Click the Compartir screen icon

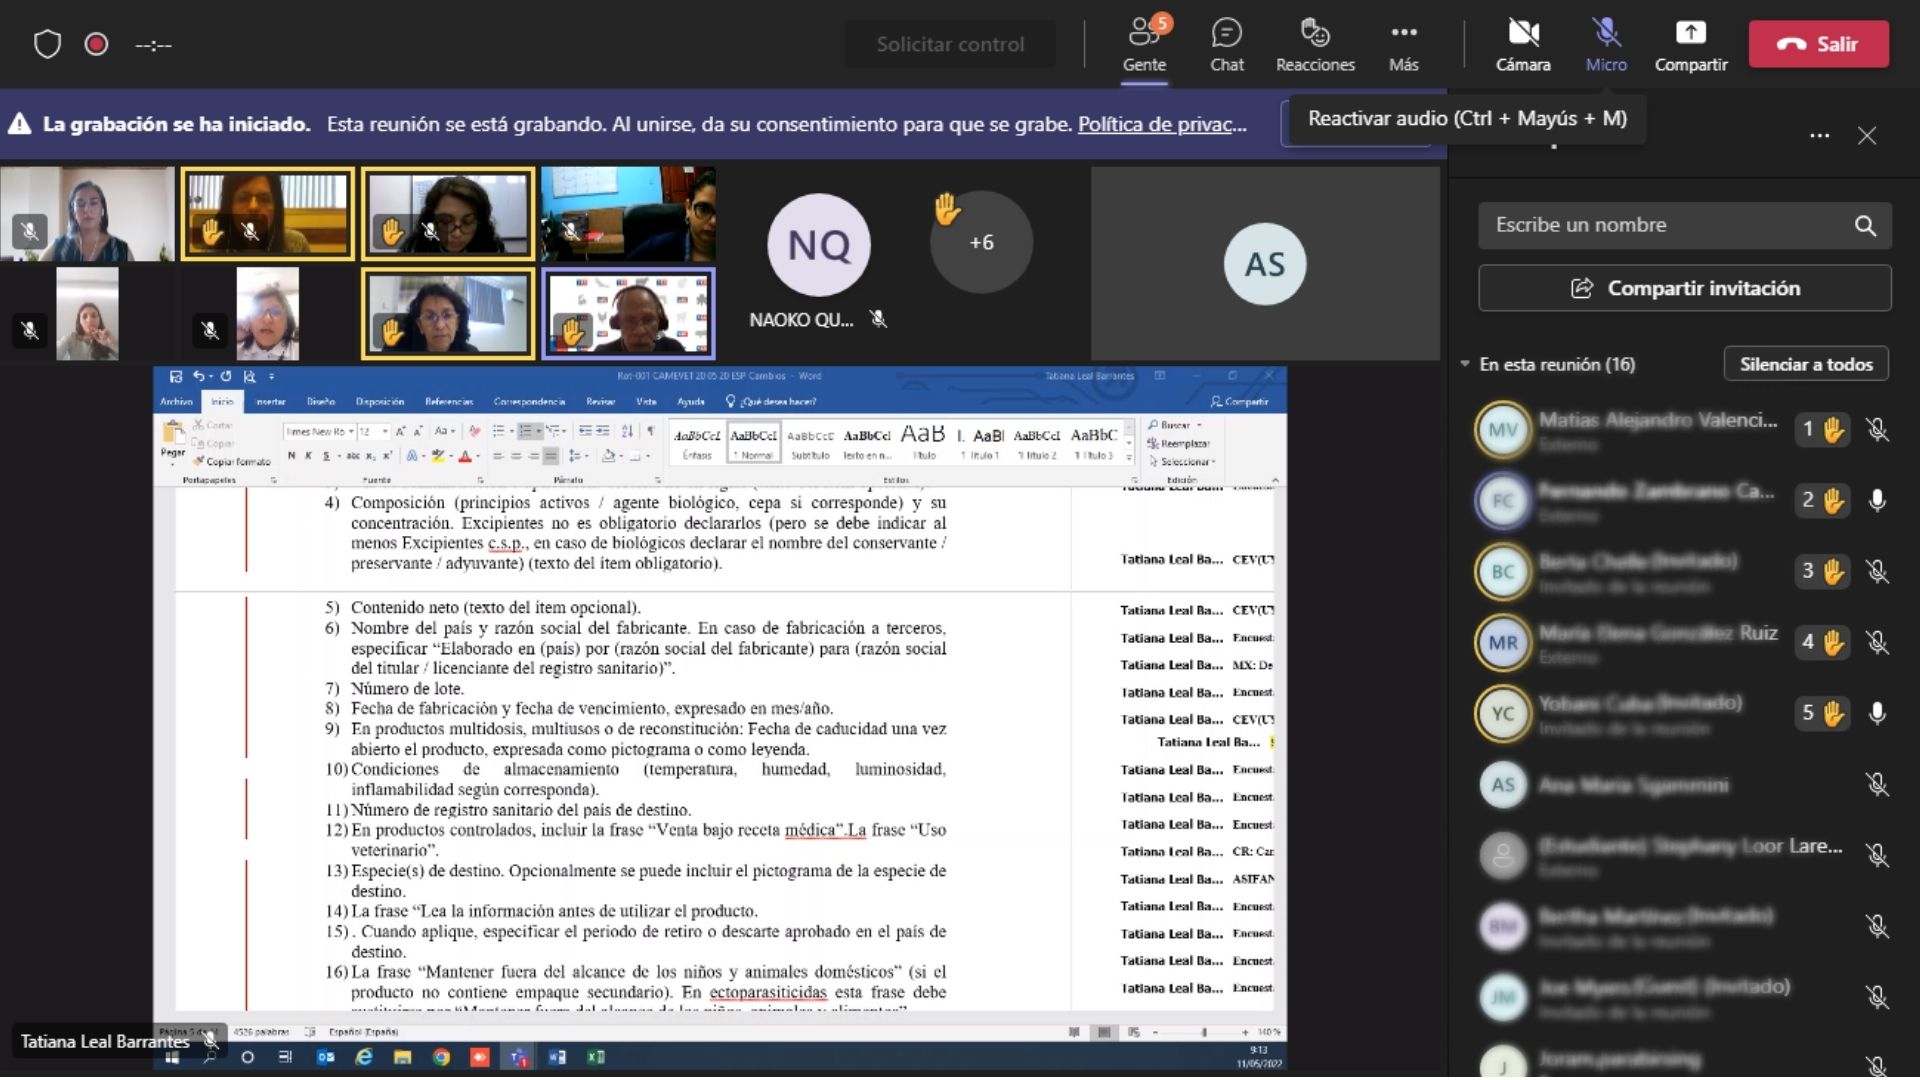coord(1690,33)
